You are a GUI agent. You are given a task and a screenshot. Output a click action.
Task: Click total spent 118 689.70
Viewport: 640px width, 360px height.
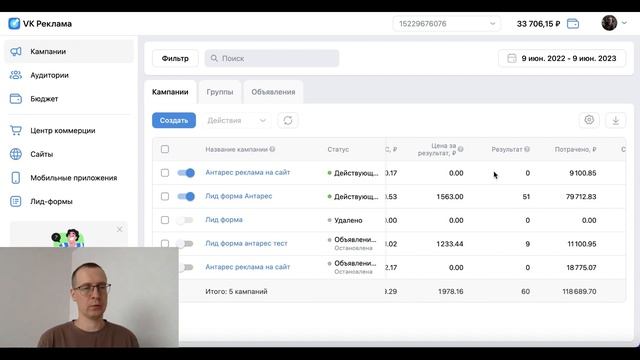[x=579, y=291]
